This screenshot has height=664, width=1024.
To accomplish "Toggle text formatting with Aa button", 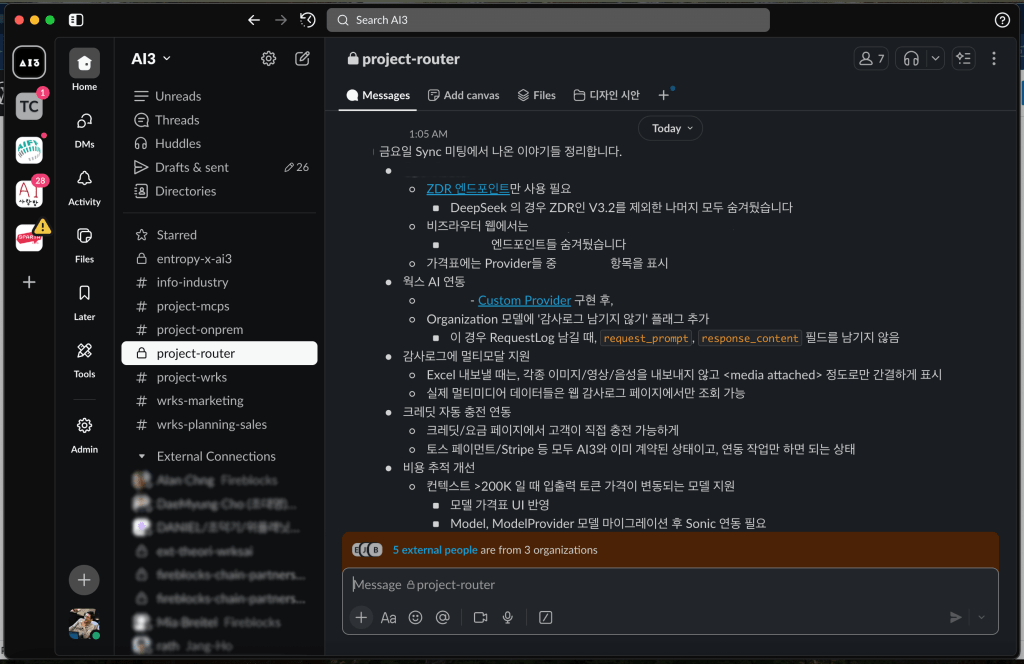I will 389,618.
